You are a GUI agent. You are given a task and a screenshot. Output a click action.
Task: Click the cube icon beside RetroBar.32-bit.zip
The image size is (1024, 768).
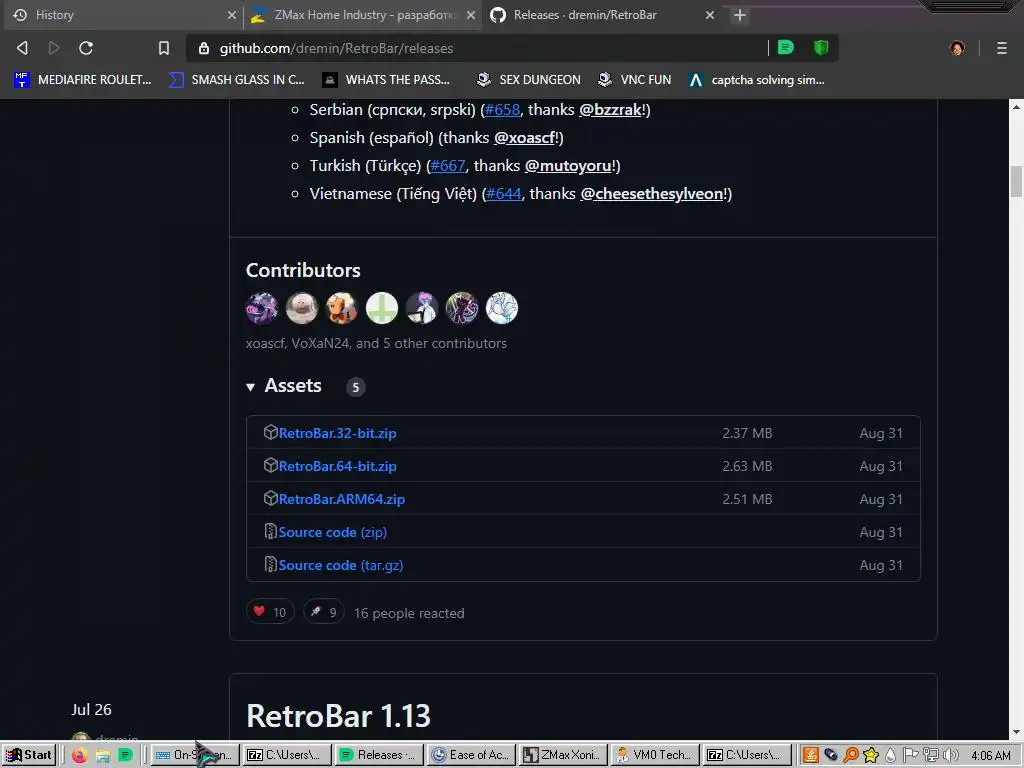click(270, 432)
